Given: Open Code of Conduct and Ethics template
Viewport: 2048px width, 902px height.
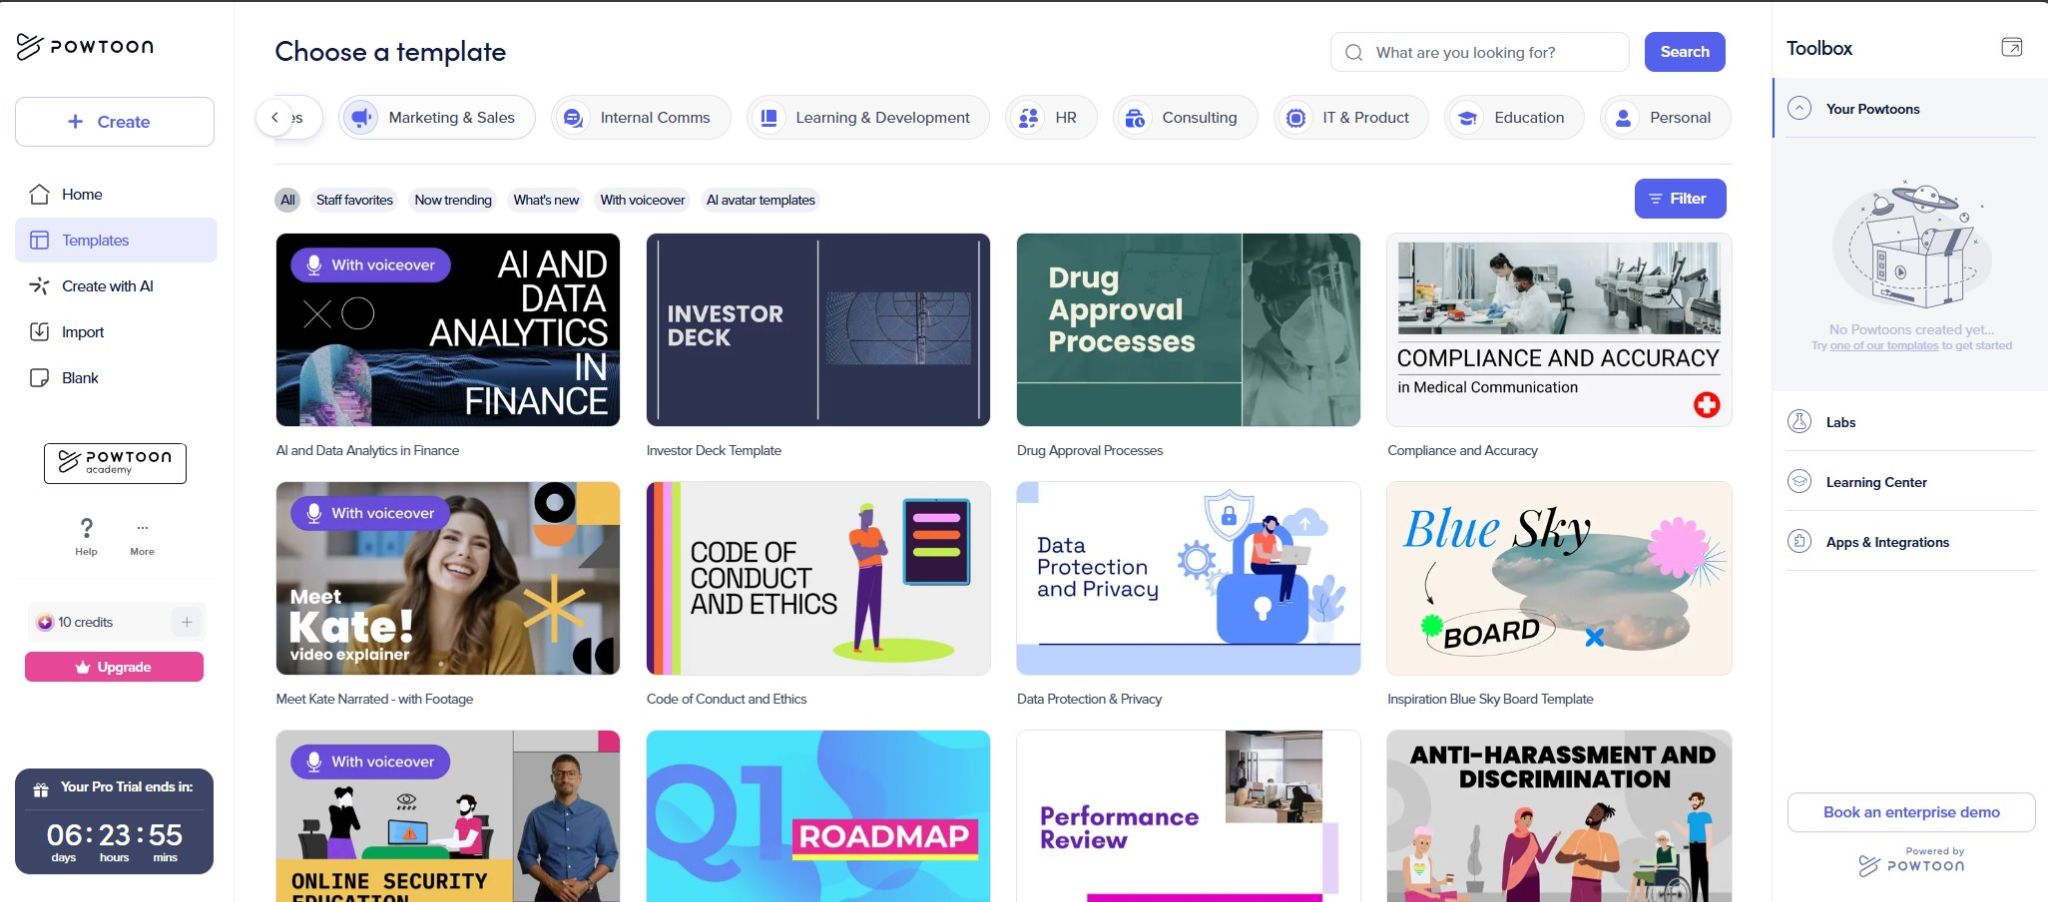Looking at the screenshot, I should point(818,578).
